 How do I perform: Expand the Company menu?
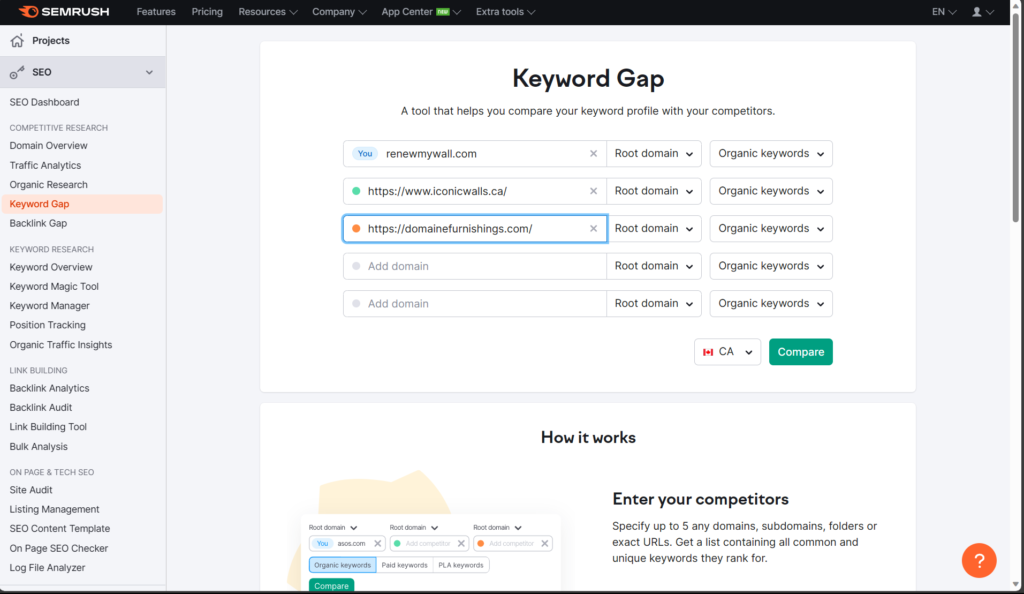(x=339, y=12)
